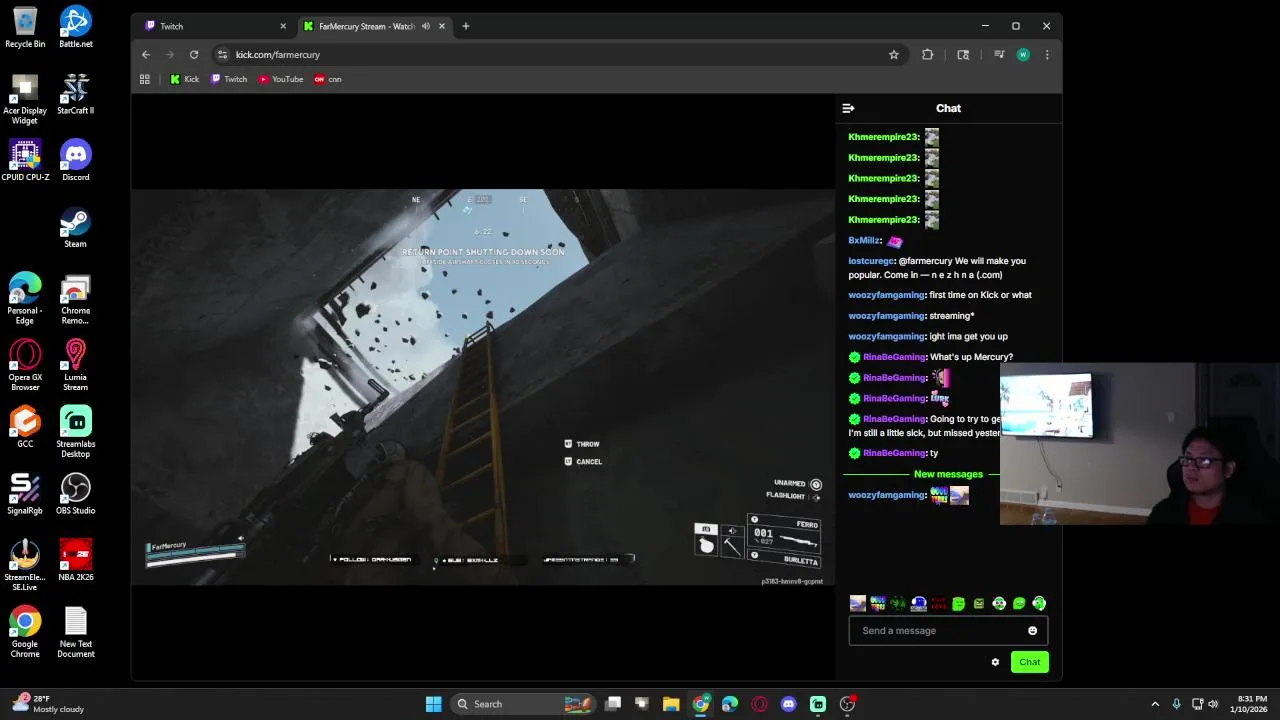Switch to the Twitch tab

213,26
